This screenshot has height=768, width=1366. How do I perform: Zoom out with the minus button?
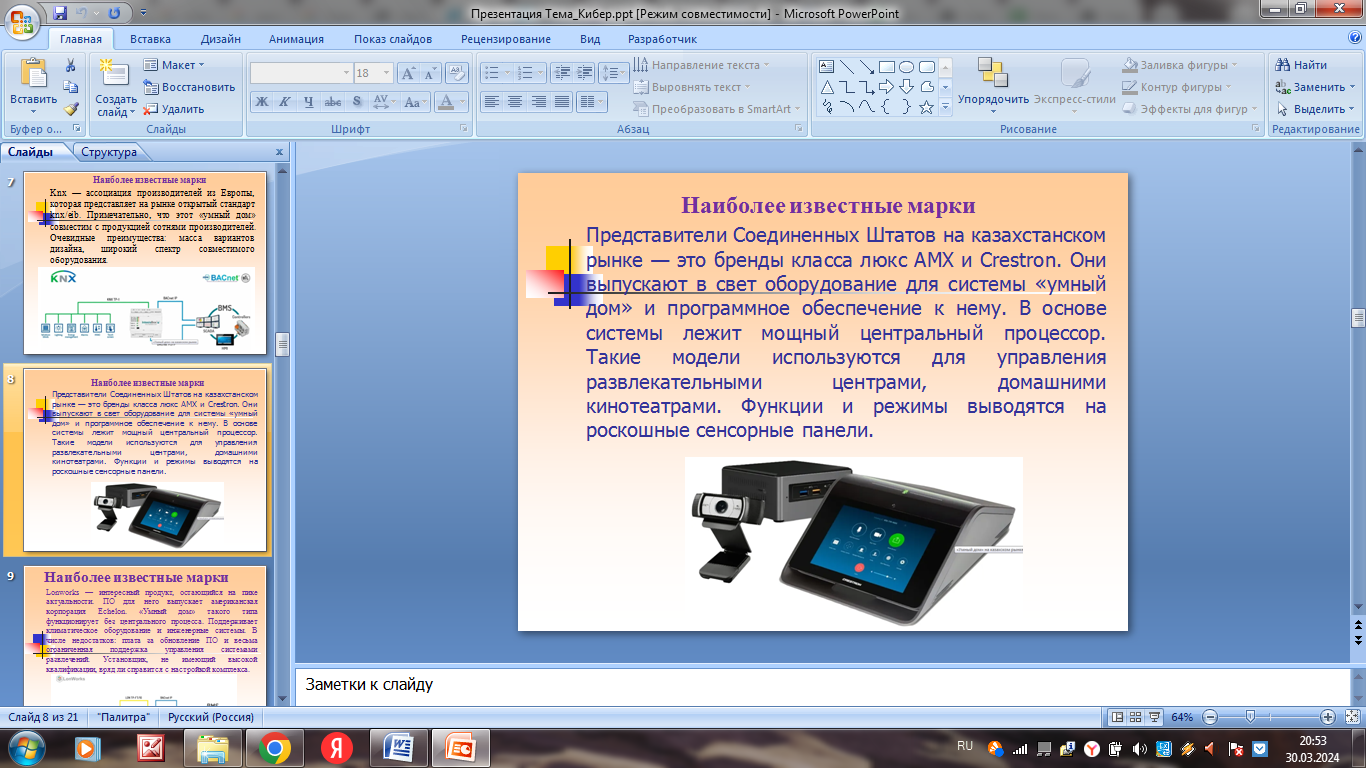click(1210, 717)
